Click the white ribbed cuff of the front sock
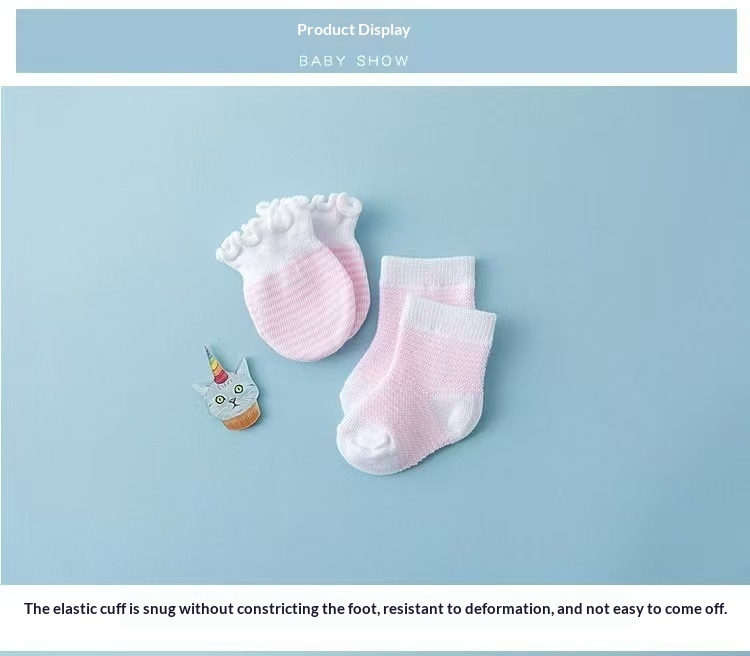Viewport: 750px width, 656px height. point(448,317)
